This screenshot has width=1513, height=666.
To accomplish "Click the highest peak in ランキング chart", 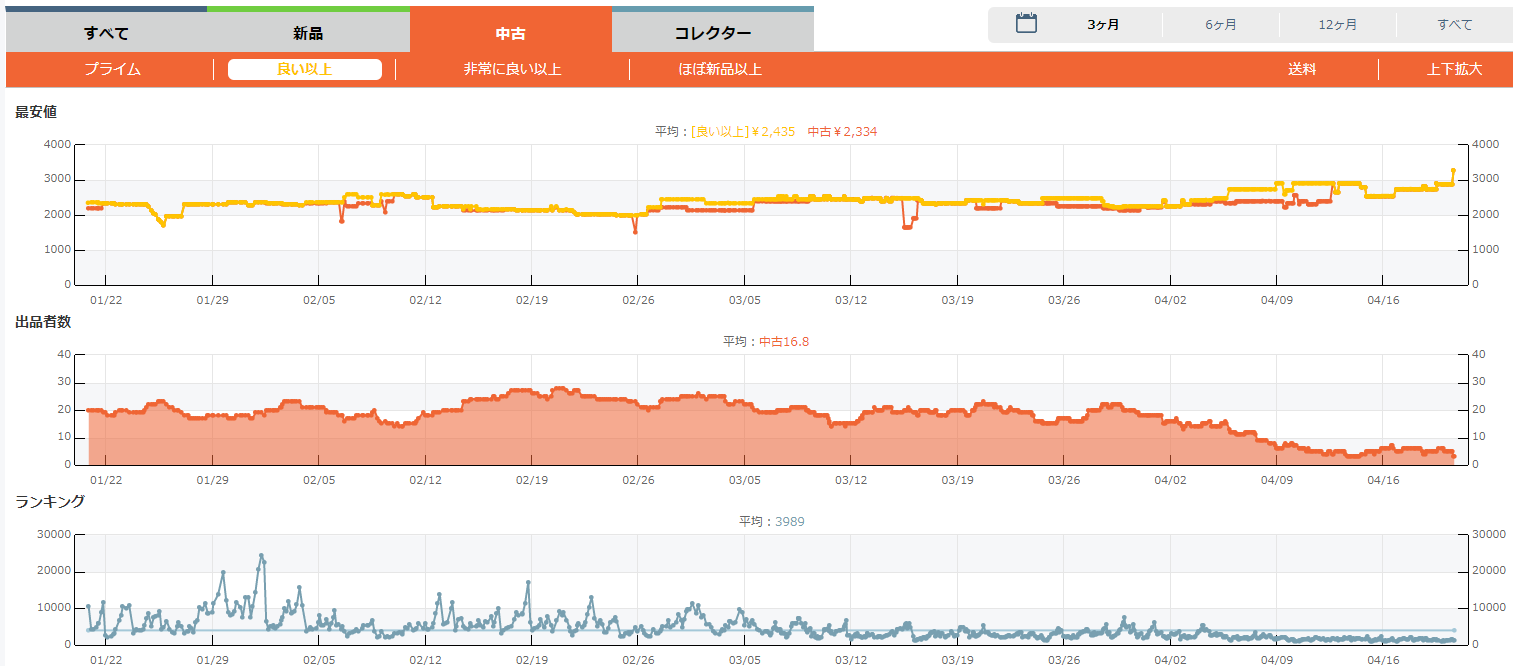I will [261, 556].
